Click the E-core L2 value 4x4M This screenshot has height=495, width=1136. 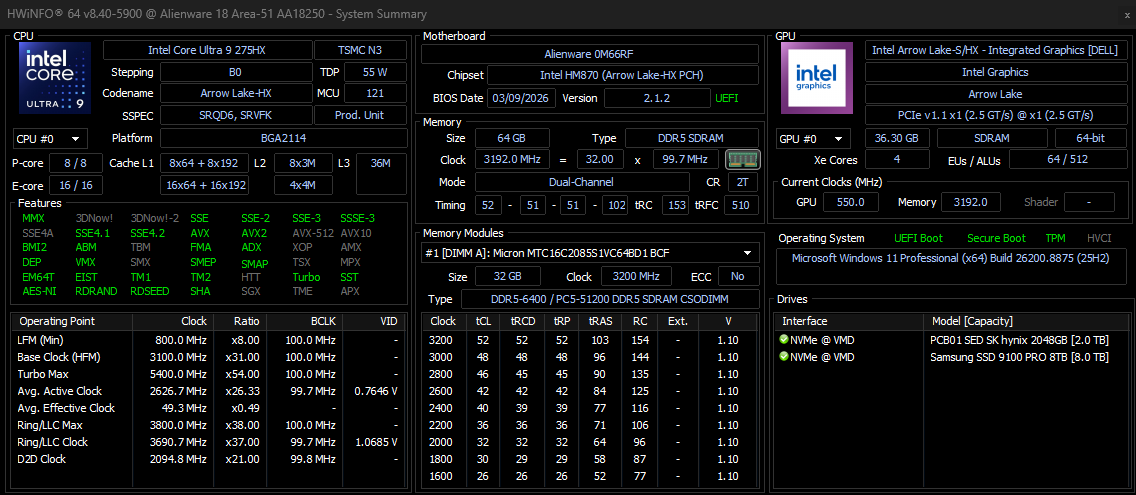click(303, 186)
